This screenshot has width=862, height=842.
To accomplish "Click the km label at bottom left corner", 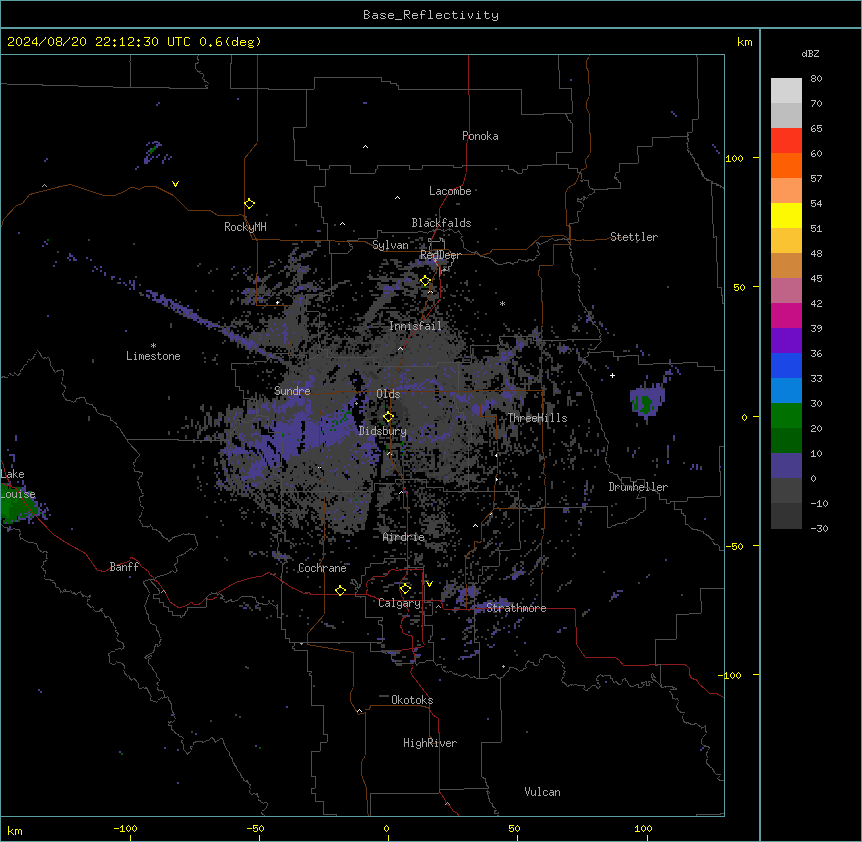I will point(15,831).
